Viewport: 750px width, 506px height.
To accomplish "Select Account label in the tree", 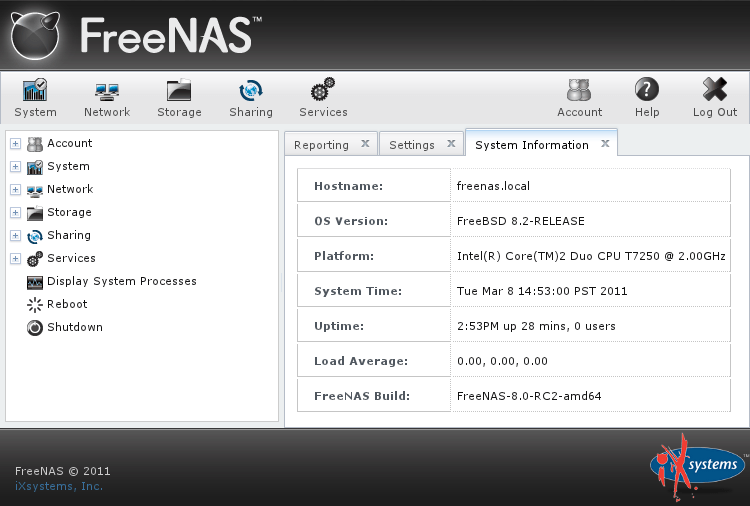I will tap(69, 143).
